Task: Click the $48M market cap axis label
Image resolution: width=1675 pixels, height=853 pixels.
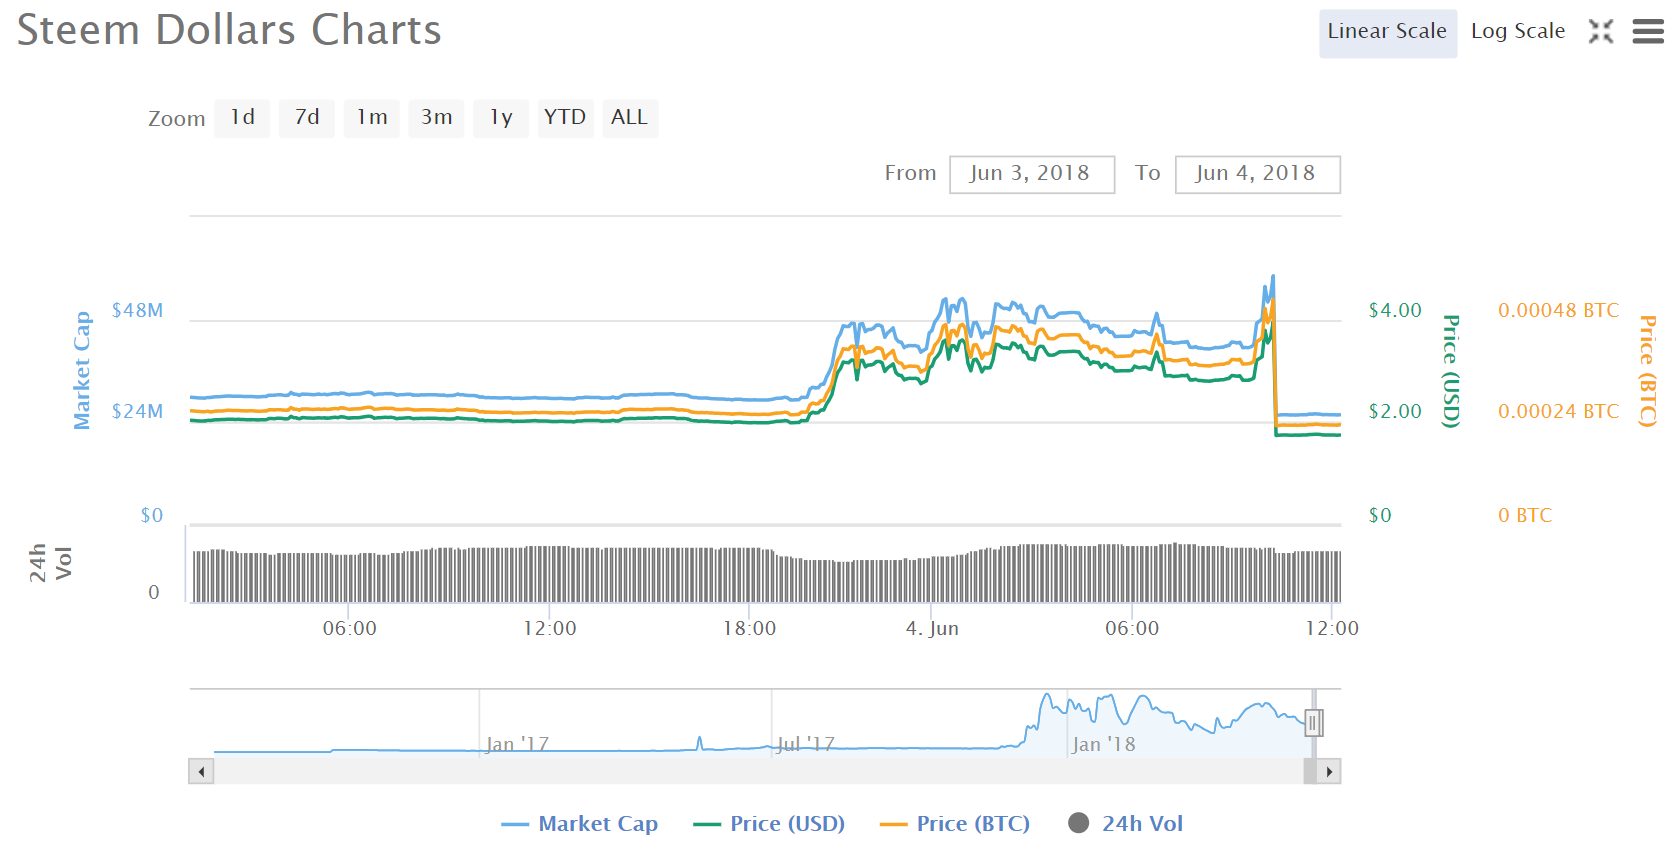Action: [x=137, y=311]
